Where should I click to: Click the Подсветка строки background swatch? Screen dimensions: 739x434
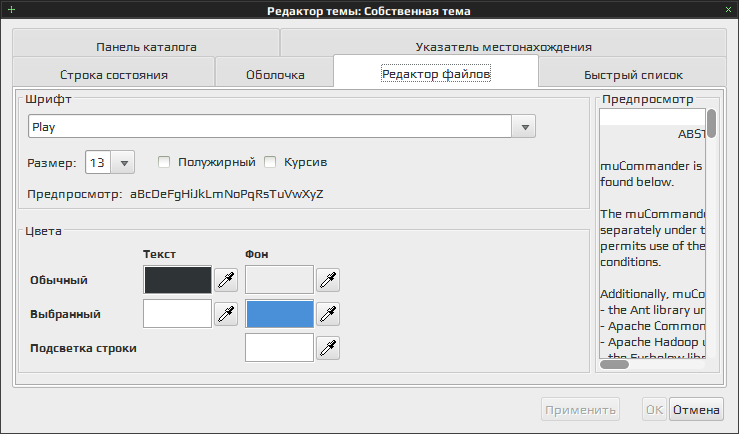tap(279, 348)
